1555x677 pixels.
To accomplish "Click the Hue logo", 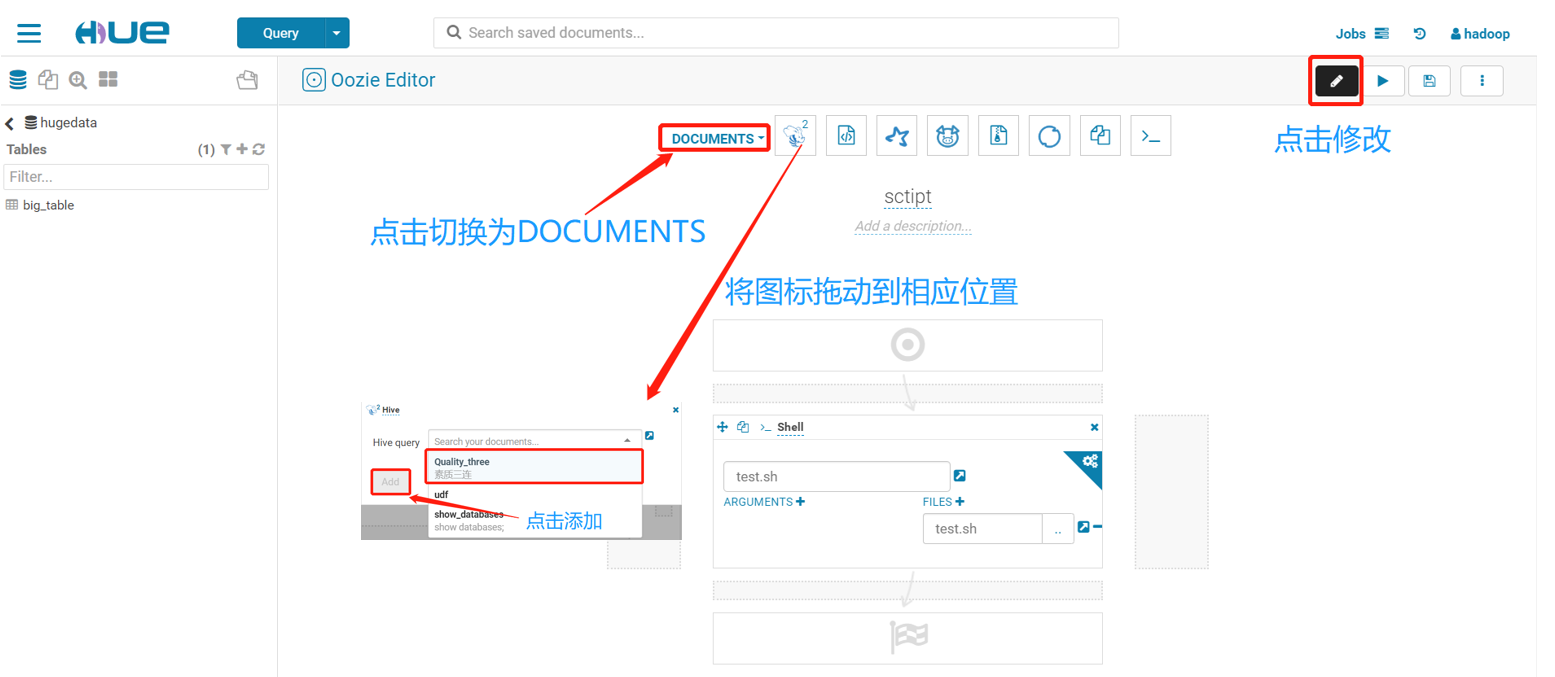I will (x=121, y=32).
